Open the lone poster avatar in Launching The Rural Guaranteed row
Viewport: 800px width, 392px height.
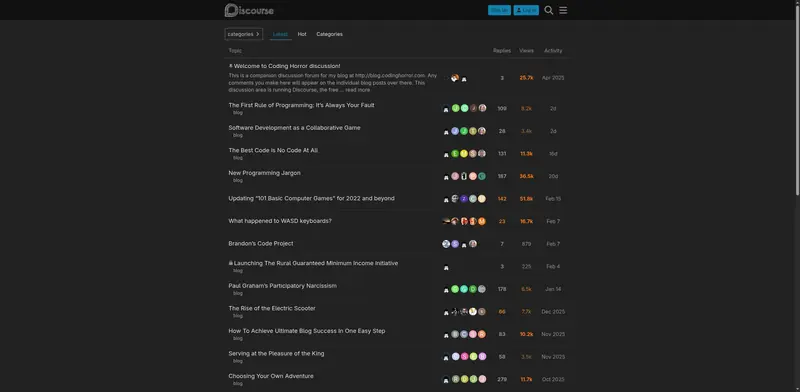tap(446, 267)
